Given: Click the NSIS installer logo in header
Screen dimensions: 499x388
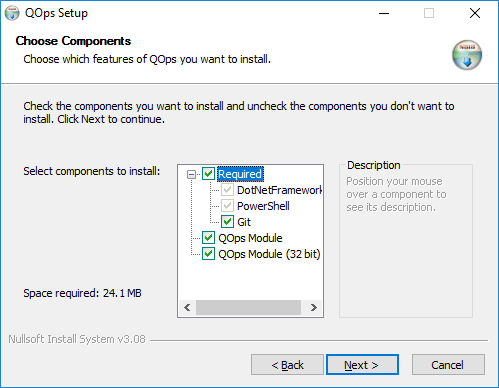Looking at the screenshot, I should click(467, 55).
